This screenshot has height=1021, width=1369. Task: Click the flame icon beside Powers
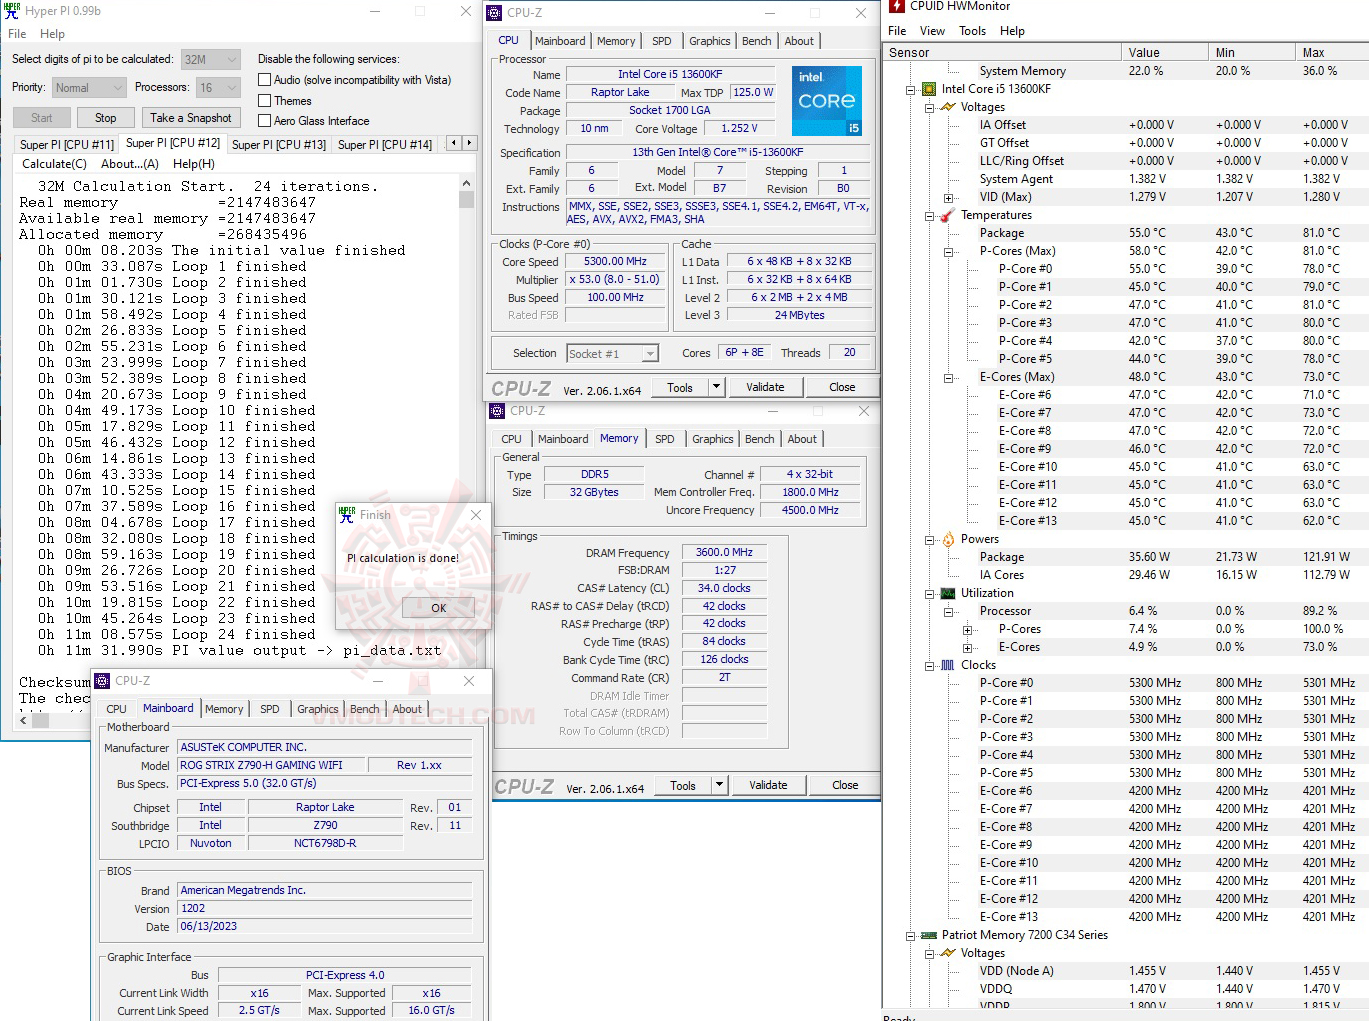click(948, 539)
